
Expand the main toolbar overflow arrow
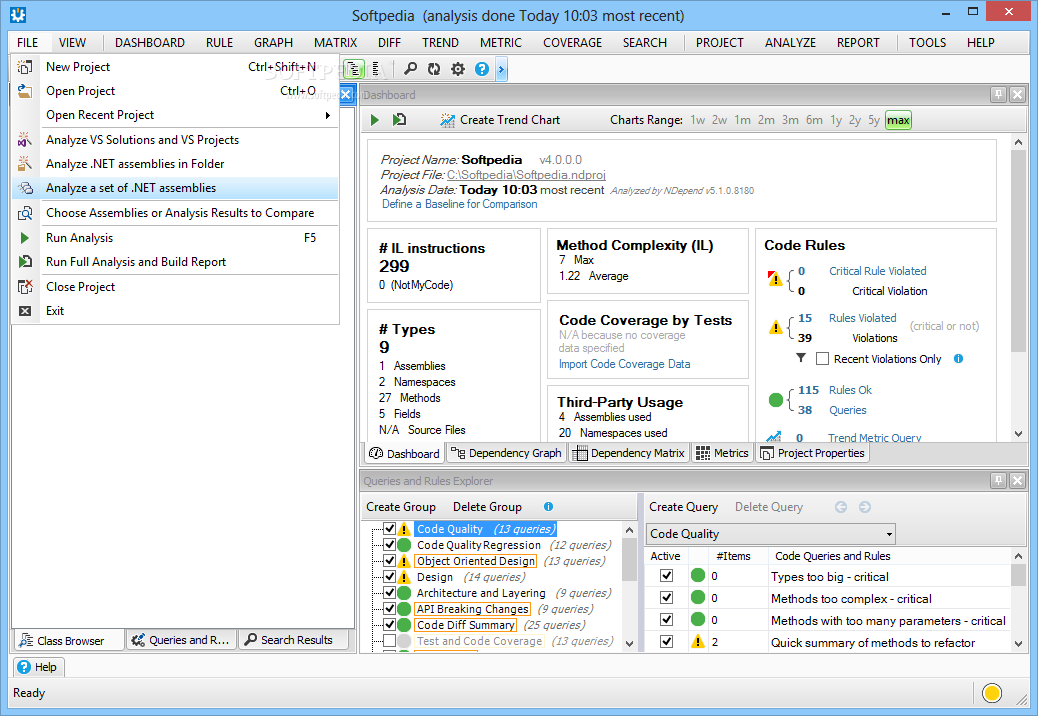(x=502, y=69)
